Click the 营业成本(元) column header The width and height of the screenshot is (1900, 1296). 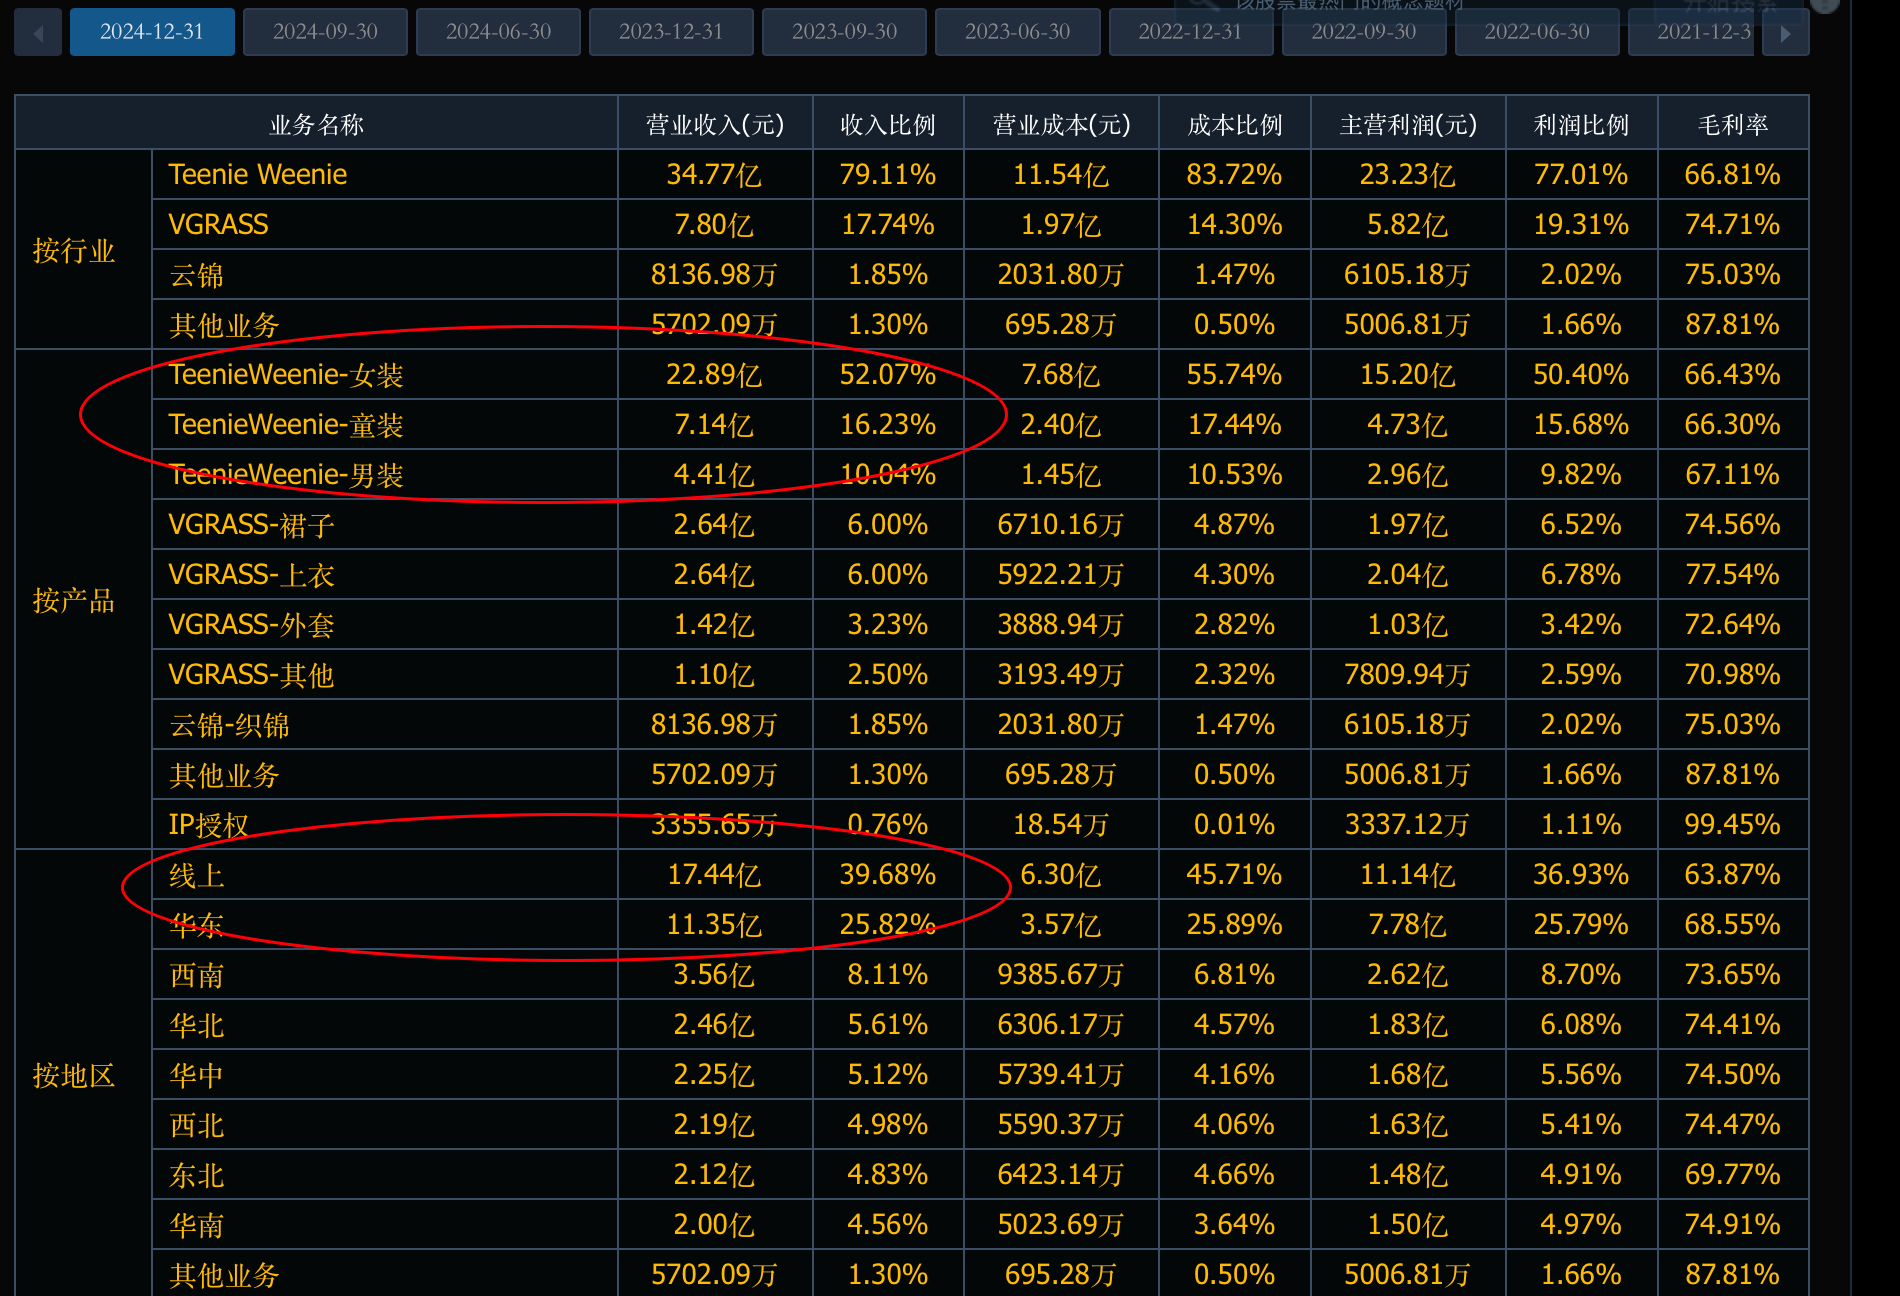click(x=1061, y=124)
